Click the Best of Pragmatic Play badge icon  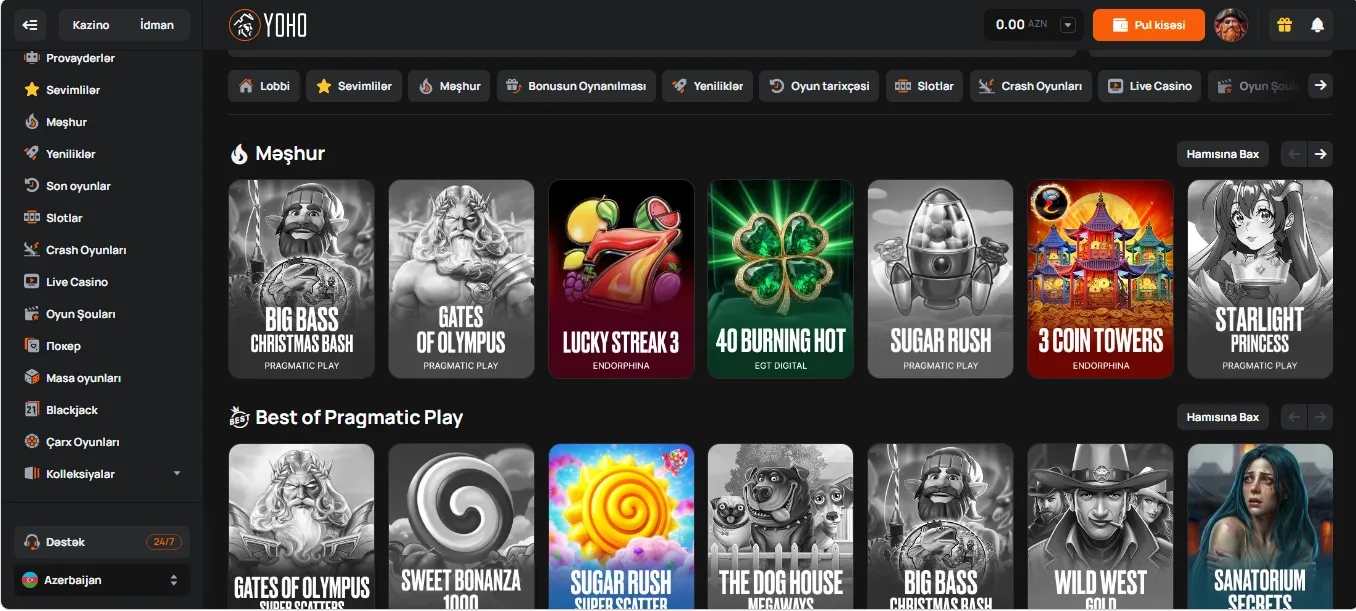tap(239, 417)
